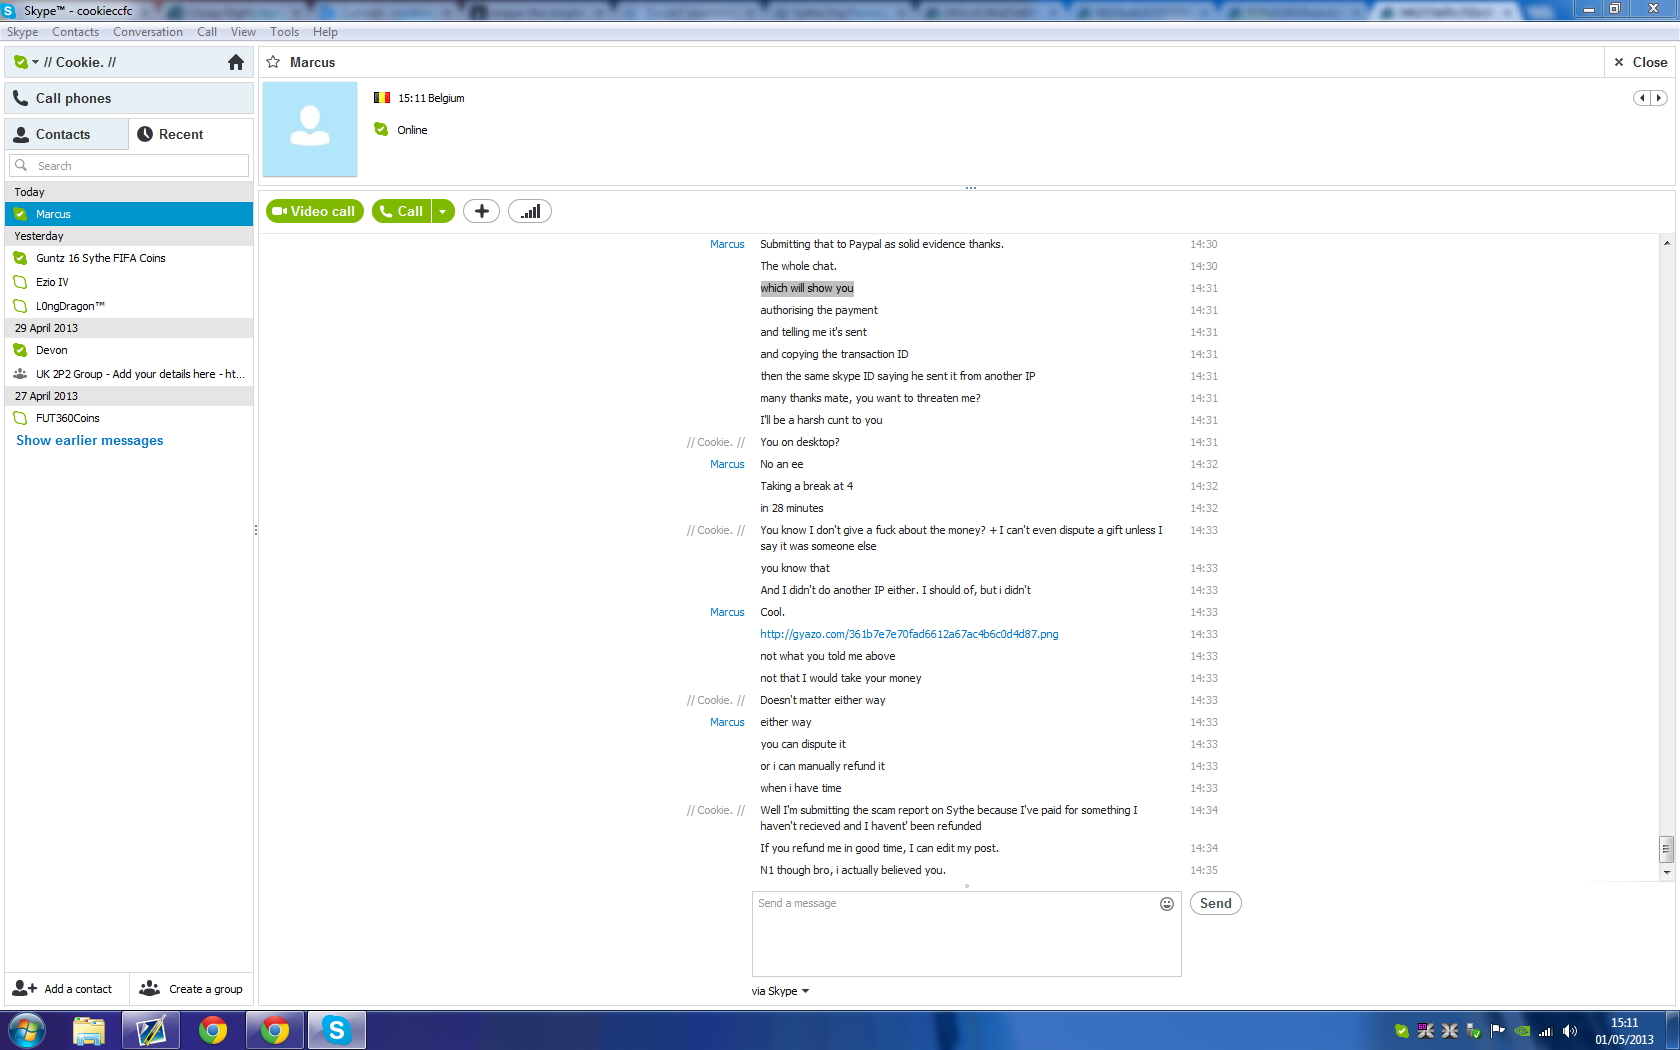The width and height of the screenshot is (1680, 1050).
Task: Open the Conversation menu
Action: [148, 32]
